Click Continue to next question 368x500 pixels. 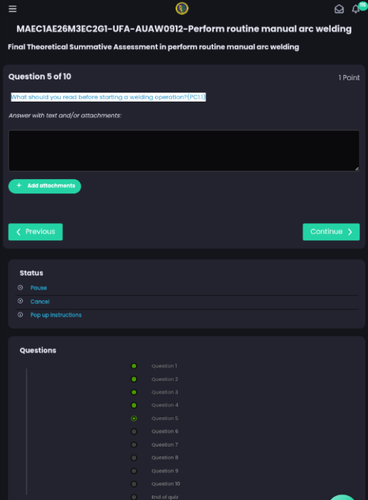[x=331, y=232]
